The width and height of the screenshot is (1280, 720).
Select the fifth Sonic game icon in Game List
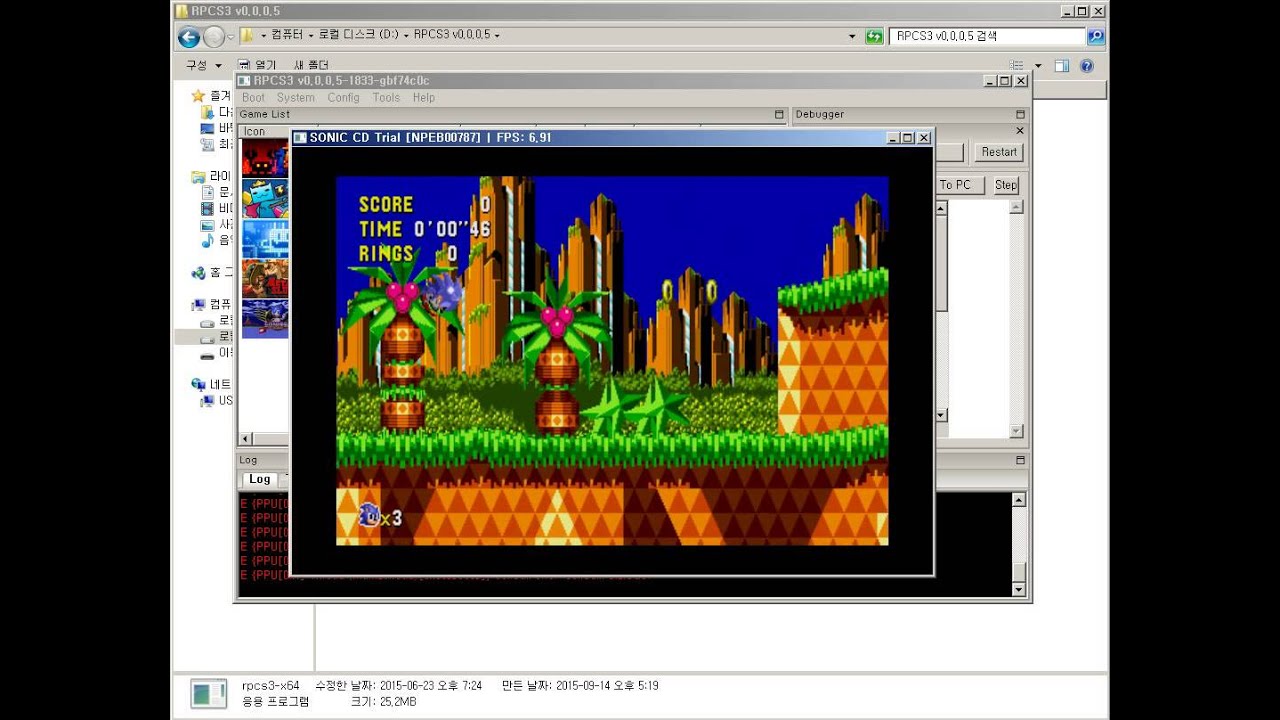coord(265,318)
